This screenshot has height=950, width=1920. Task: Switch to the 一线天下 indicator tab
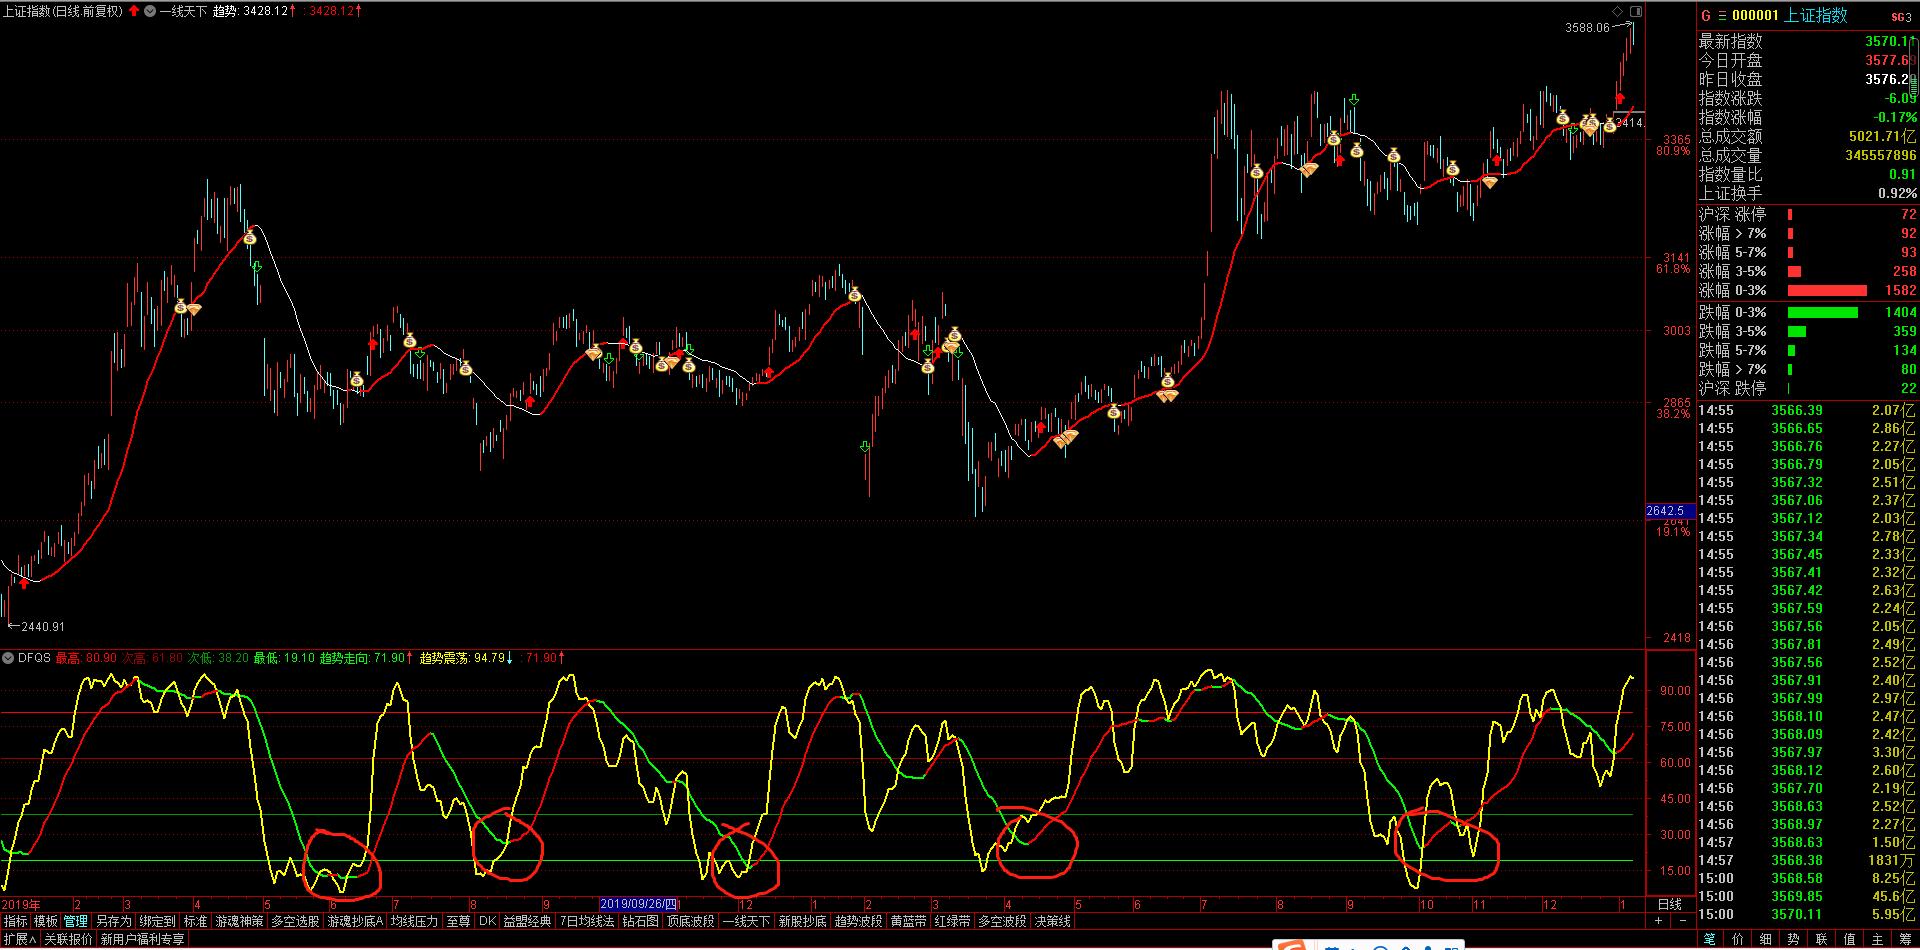coord(745,921)
